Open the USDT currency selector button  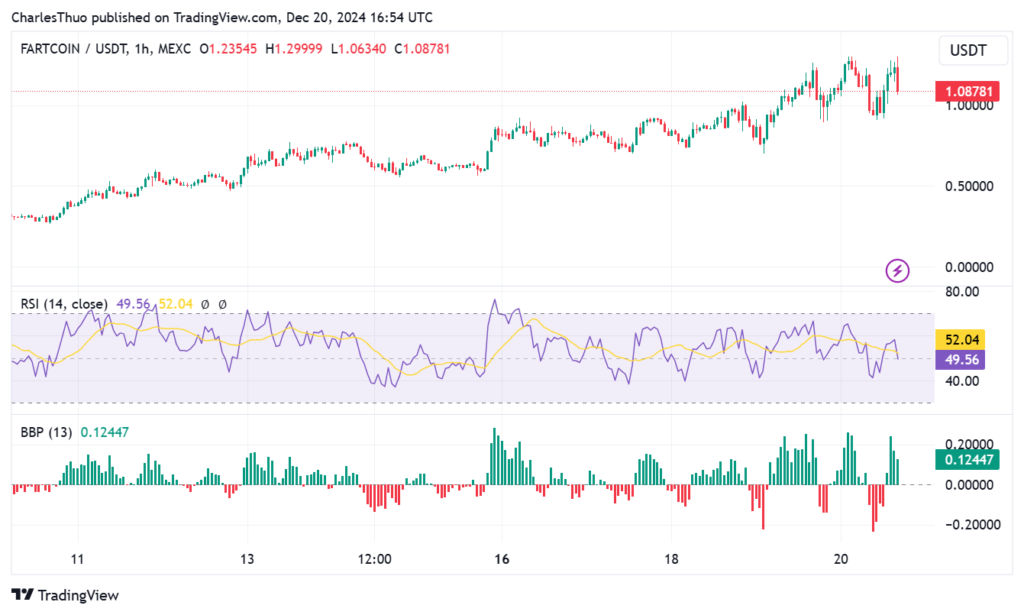pyautogui.click(x=972, y=50)
